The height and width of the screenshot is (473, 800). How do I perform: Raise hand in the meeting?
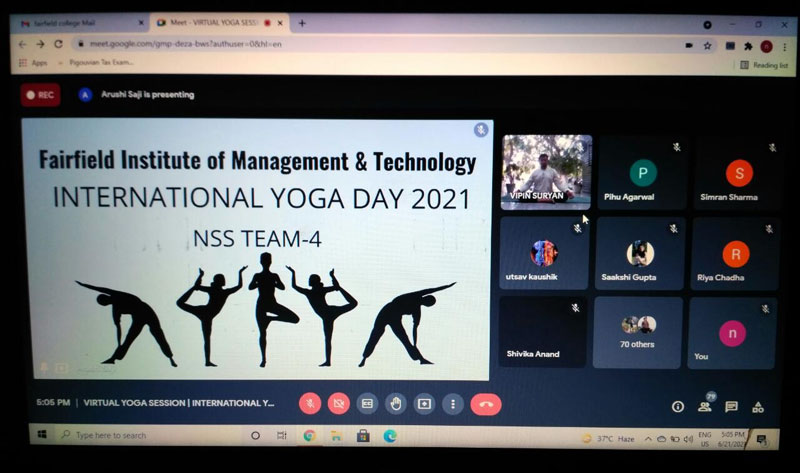(395, 404)
